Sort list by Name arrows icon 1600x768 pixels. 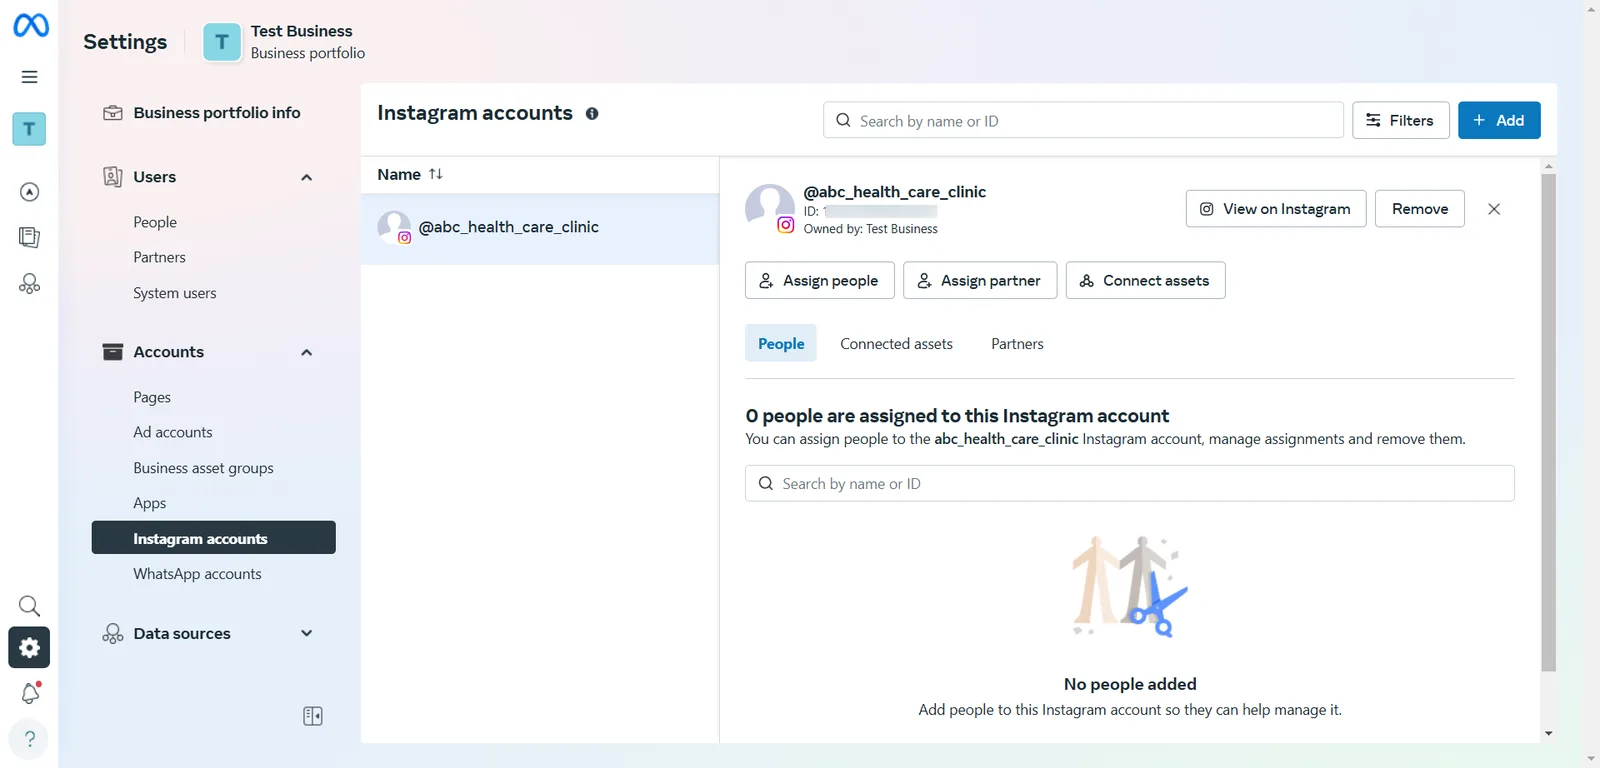click(436, 174)
